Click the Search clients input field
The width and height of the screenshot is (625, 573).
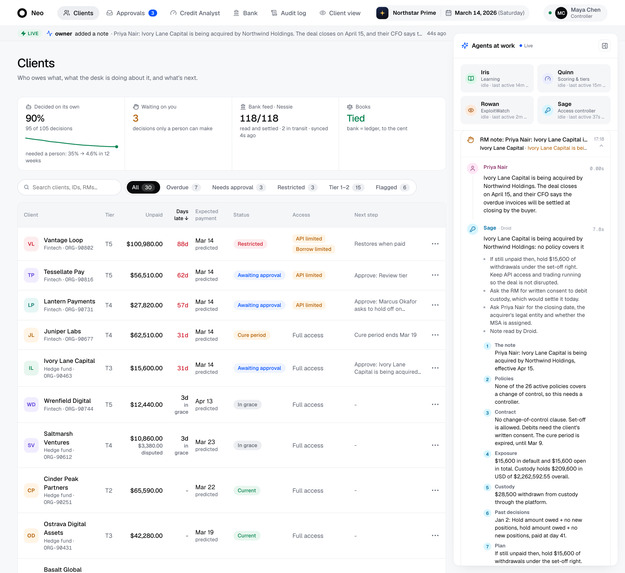(69, 187)
